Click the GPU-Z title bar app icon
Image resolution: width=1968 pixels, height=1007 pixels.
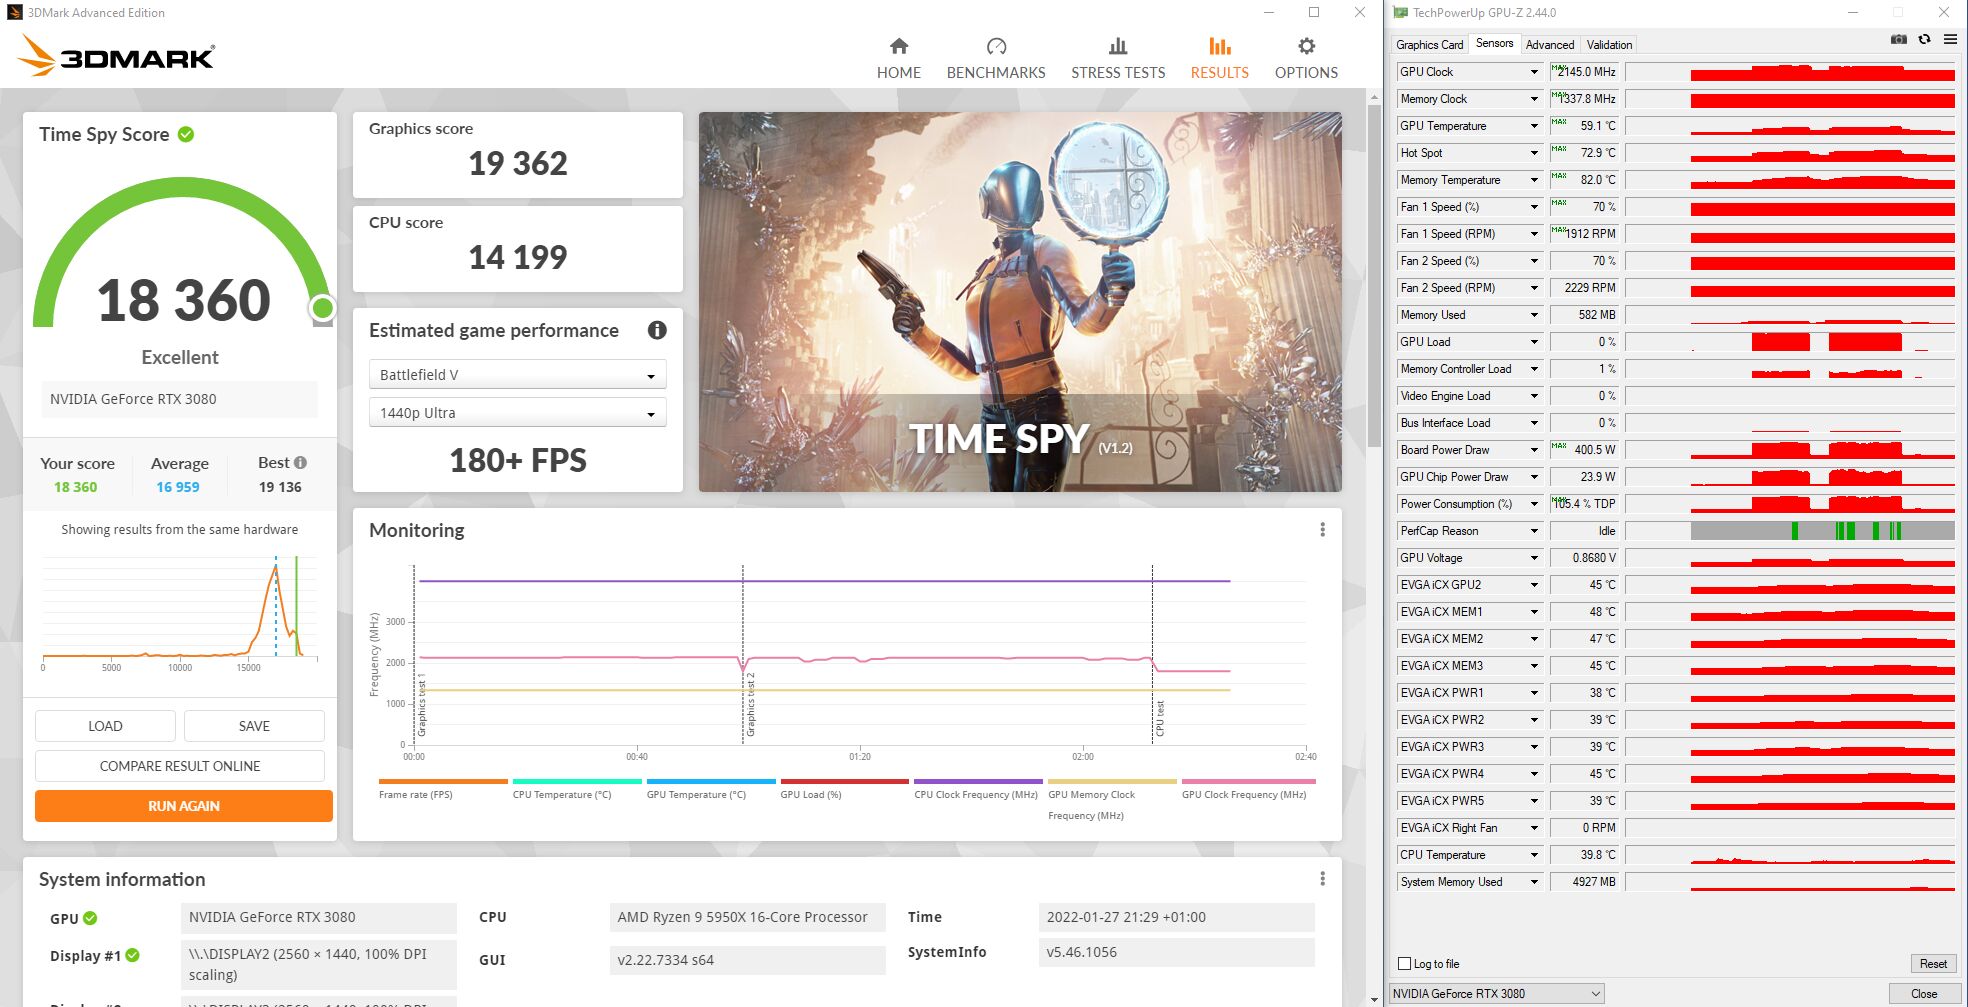click(x=1400, y=13)
